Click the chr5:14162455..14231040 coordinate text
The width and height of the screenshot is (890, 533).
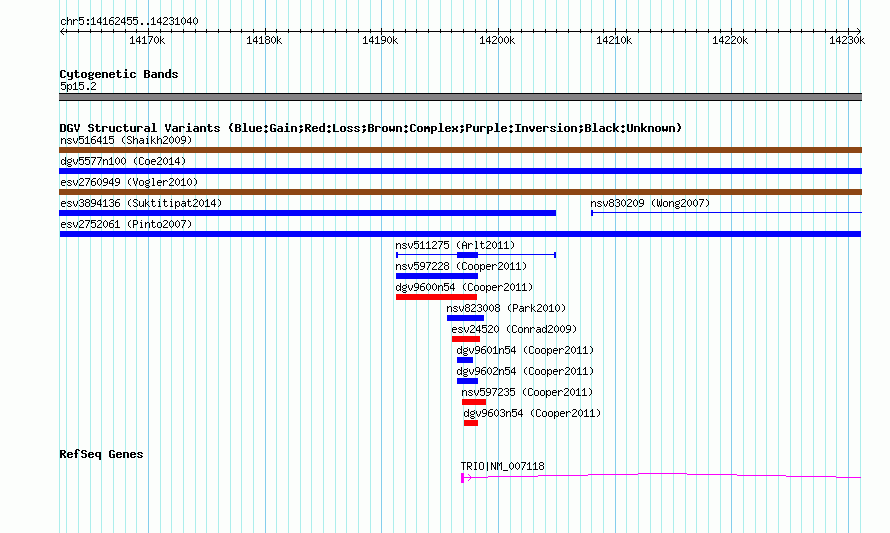pyautogui.click(x=129, y=22)
